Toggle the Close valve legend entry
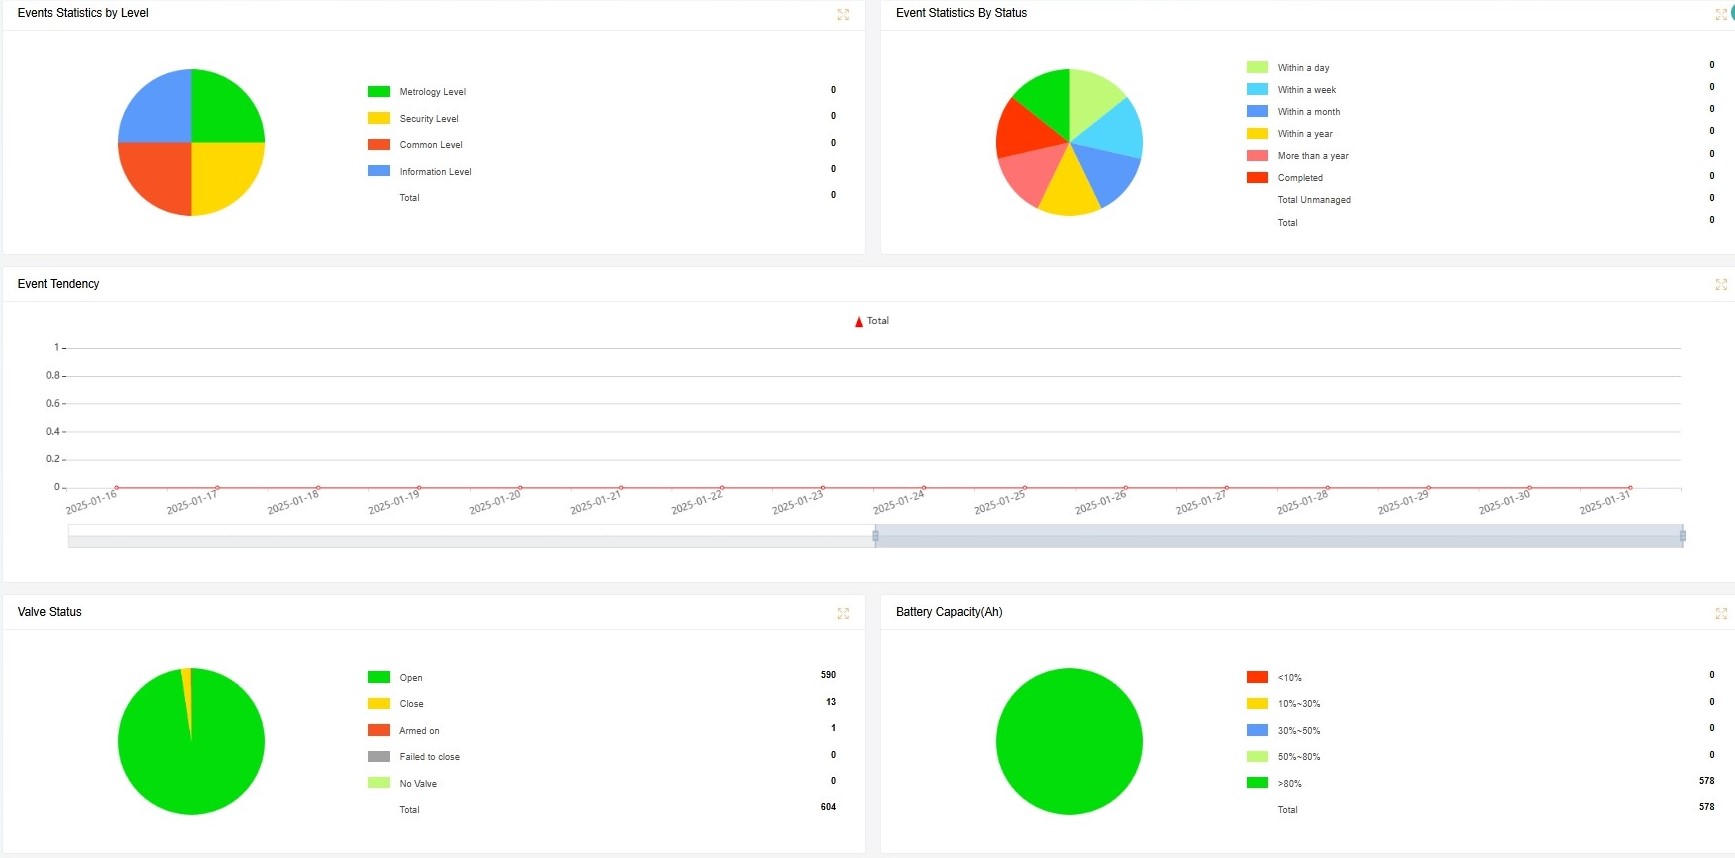Screen dimensions: 1735x858 pos(411,704)
